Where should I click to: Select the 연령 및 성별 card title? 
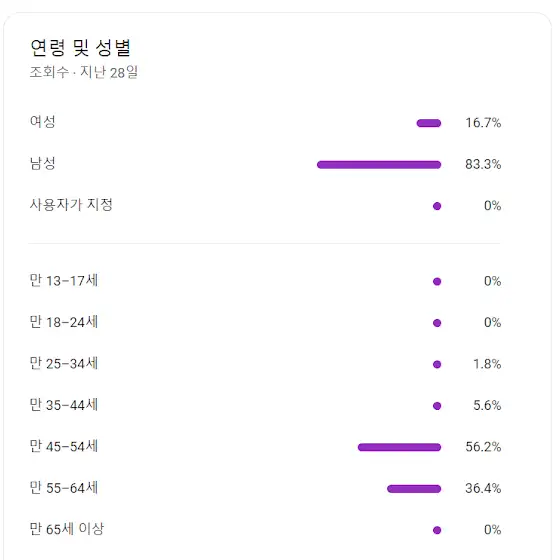(81, 48)
